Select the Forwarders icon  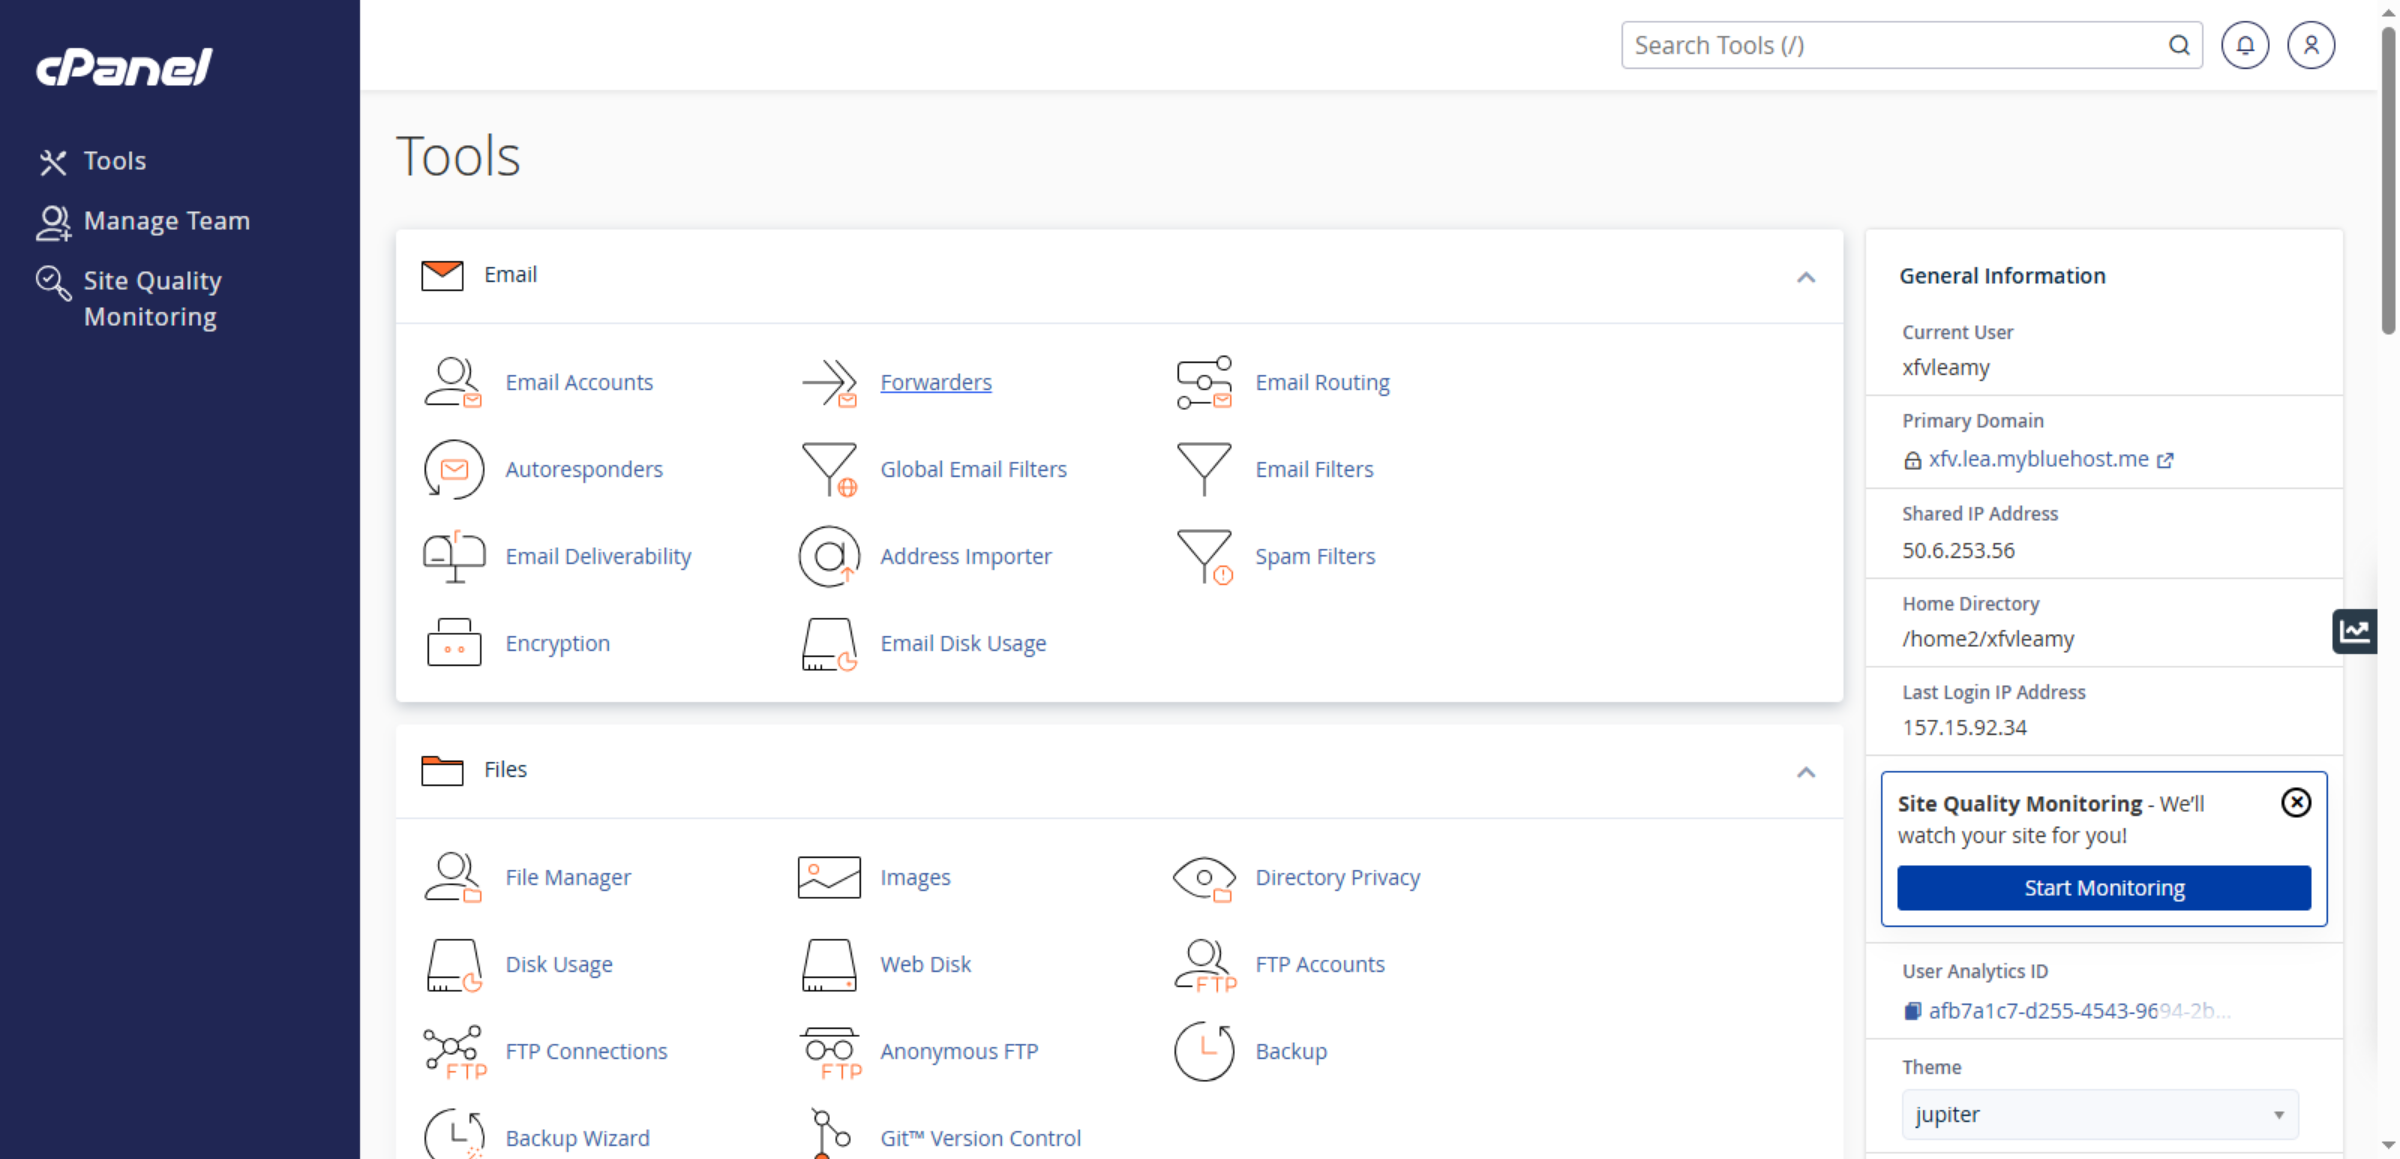[829, 382]
